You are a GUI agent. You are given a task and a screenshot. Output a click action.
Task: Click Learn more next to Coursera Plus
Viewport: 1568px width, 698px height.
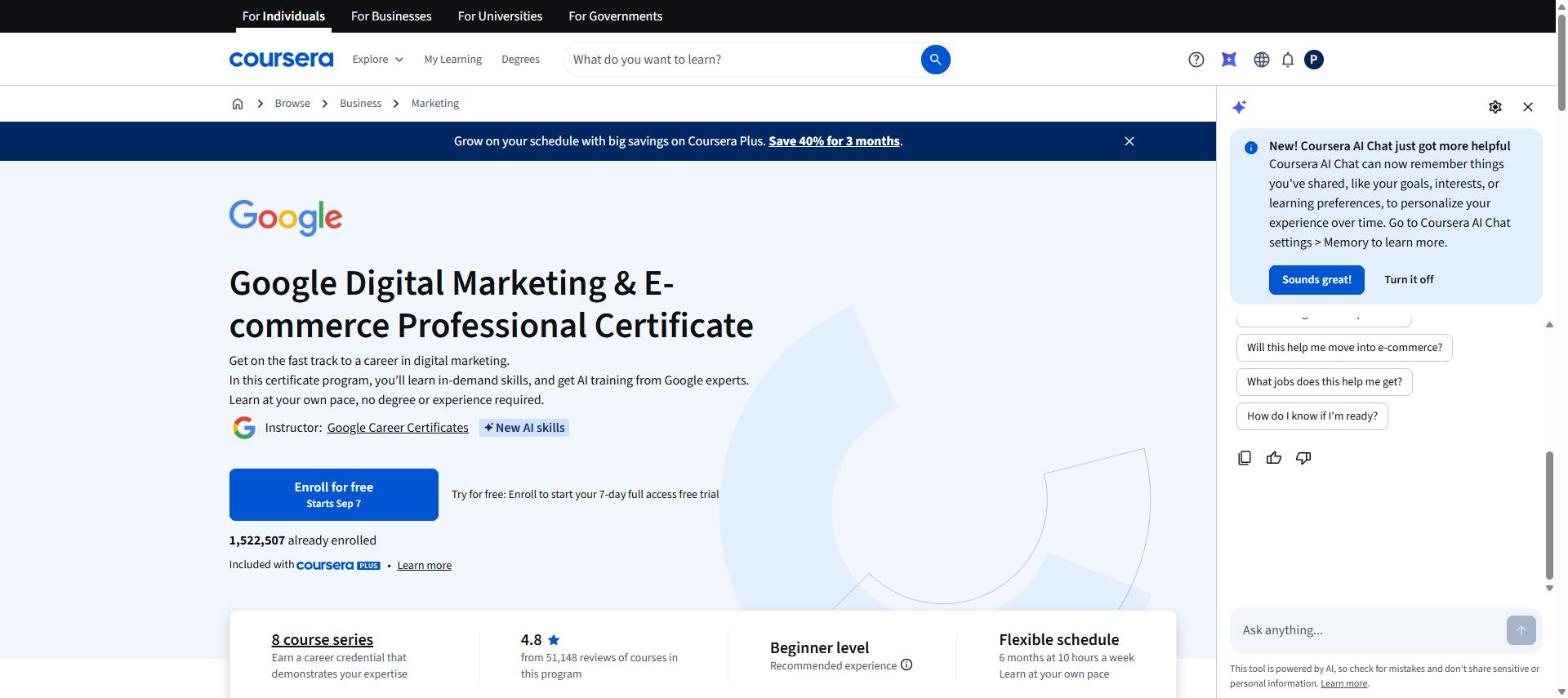tap(424, 565)
